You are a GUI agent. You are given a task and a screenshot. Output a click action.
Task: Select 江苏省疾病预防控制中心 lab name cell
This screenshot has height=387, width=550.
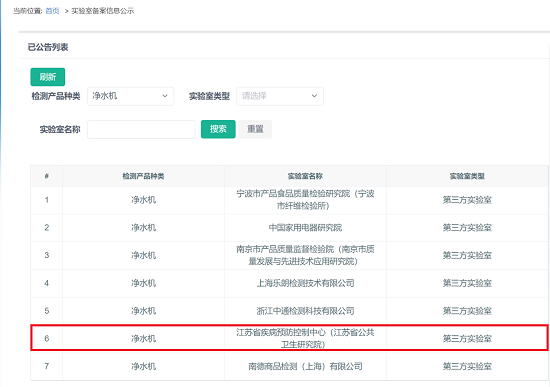click(x=305, y=338)
